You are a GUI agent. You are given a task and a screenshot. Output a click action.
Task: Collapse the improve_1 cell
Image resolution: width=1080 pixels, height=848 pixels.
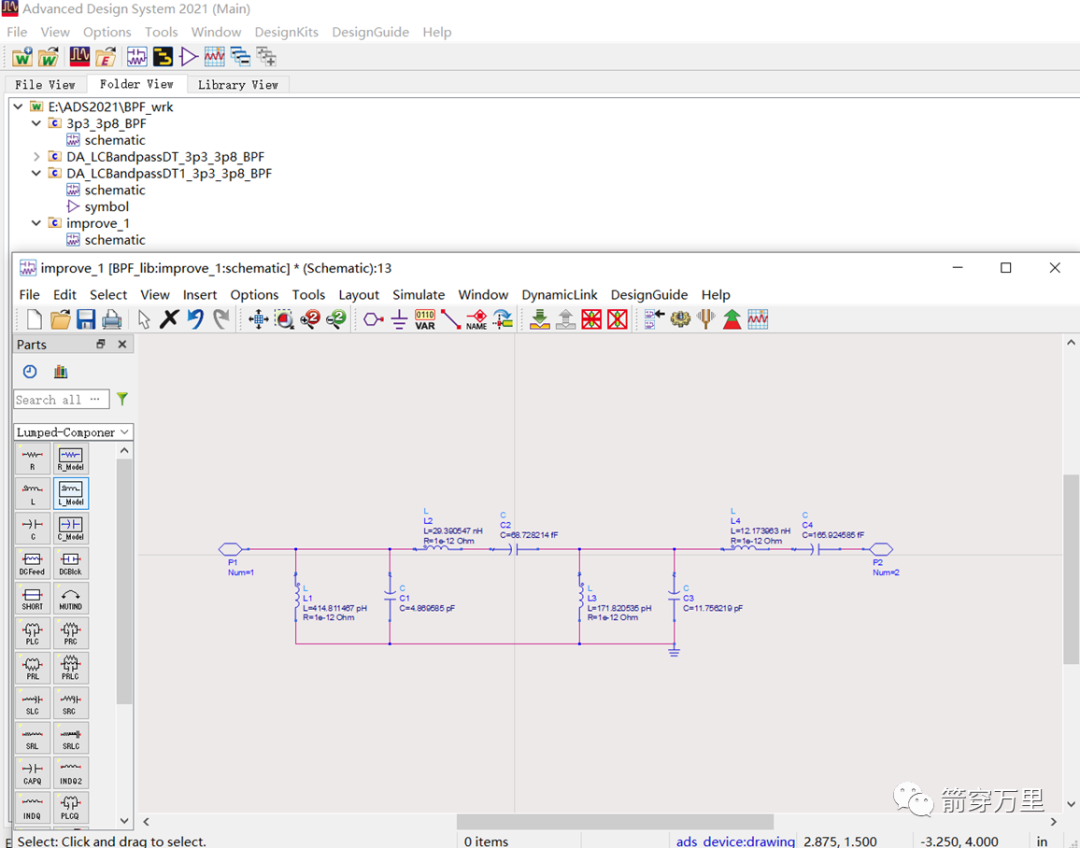coord(37,223)
